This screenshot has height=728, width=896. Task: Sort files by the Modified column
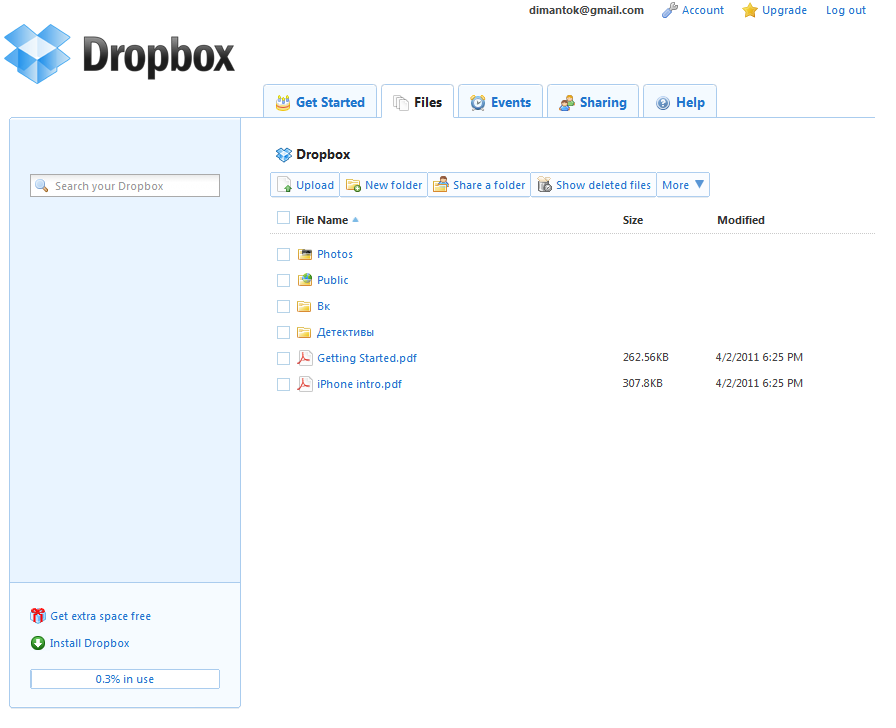point(740,220)
